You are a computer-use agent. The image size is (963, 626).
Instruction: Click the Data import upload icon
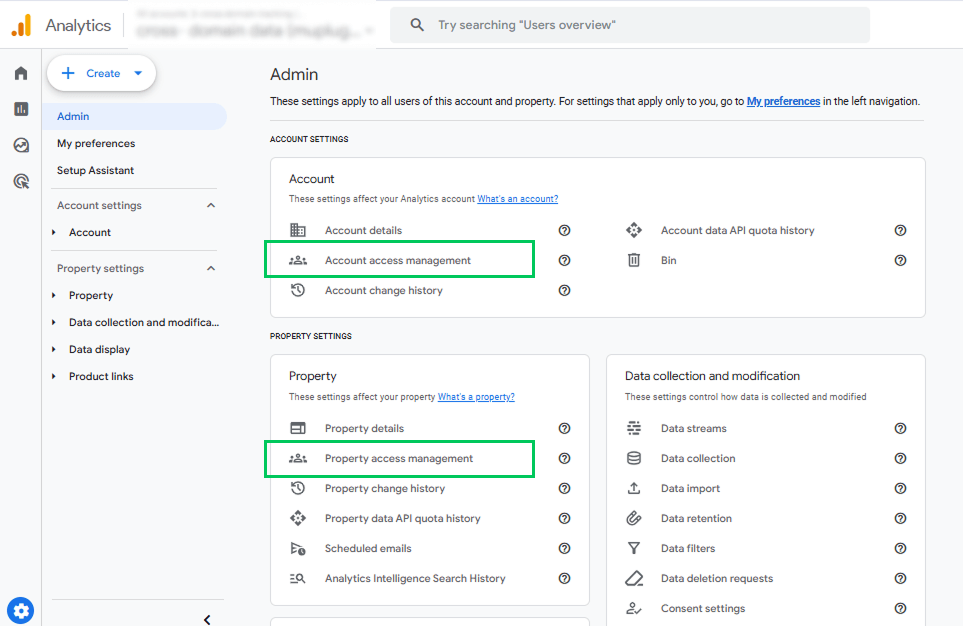point(634,488)
